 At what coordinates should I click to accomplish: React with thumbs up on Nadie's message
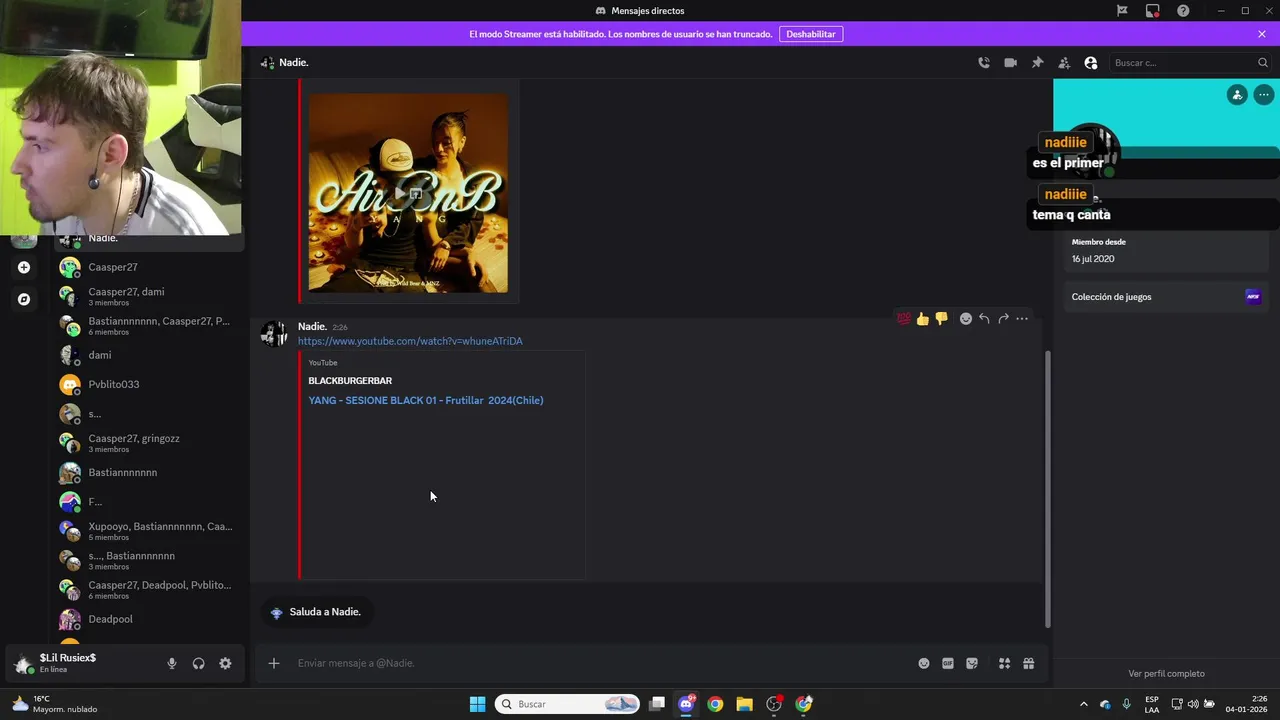(923, 318)
